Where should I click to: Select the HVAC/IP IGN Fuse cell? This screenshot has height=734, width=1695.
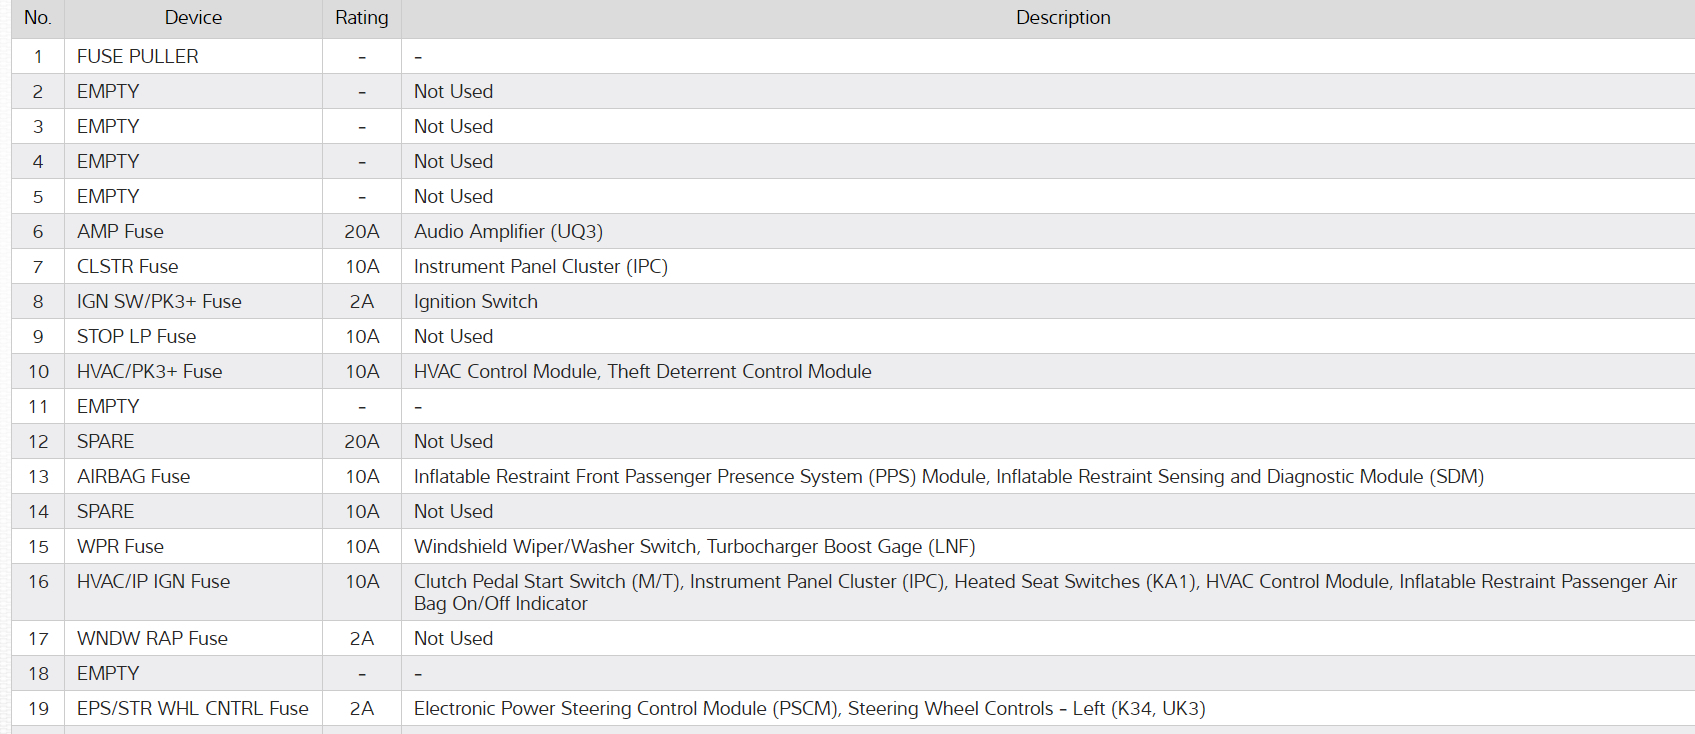pyautogui.click(x=153, y=582)
